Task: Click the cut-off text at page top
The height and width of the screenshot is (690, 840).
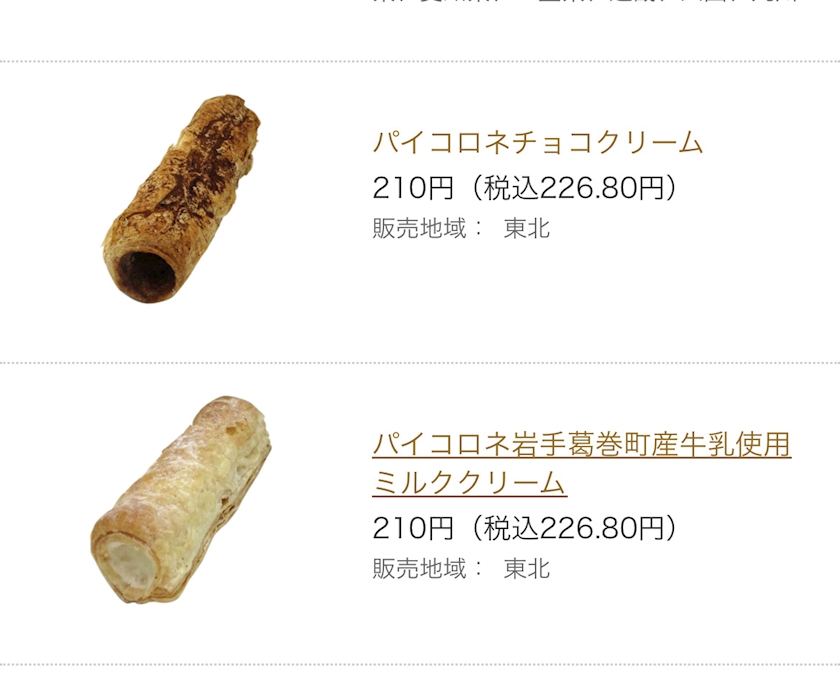Action: 585,4
